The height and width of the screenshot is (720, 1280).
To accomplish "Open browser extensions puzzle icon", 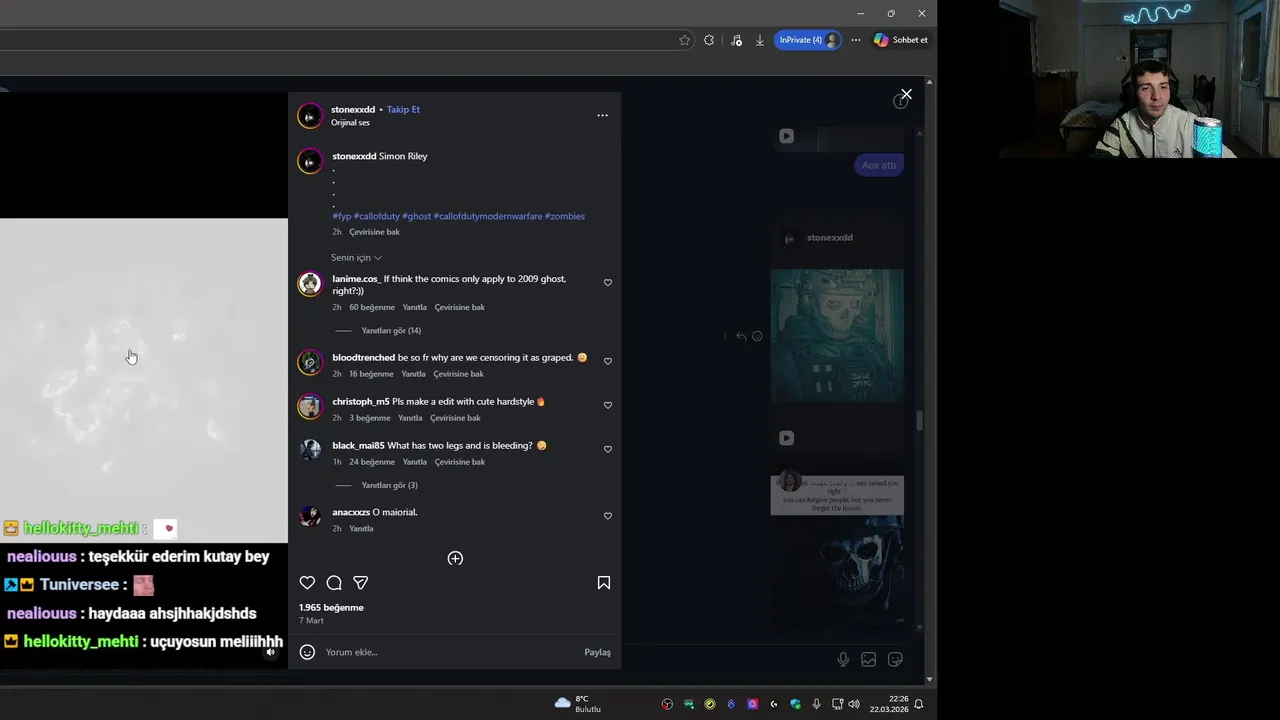I will coord(709,40).
